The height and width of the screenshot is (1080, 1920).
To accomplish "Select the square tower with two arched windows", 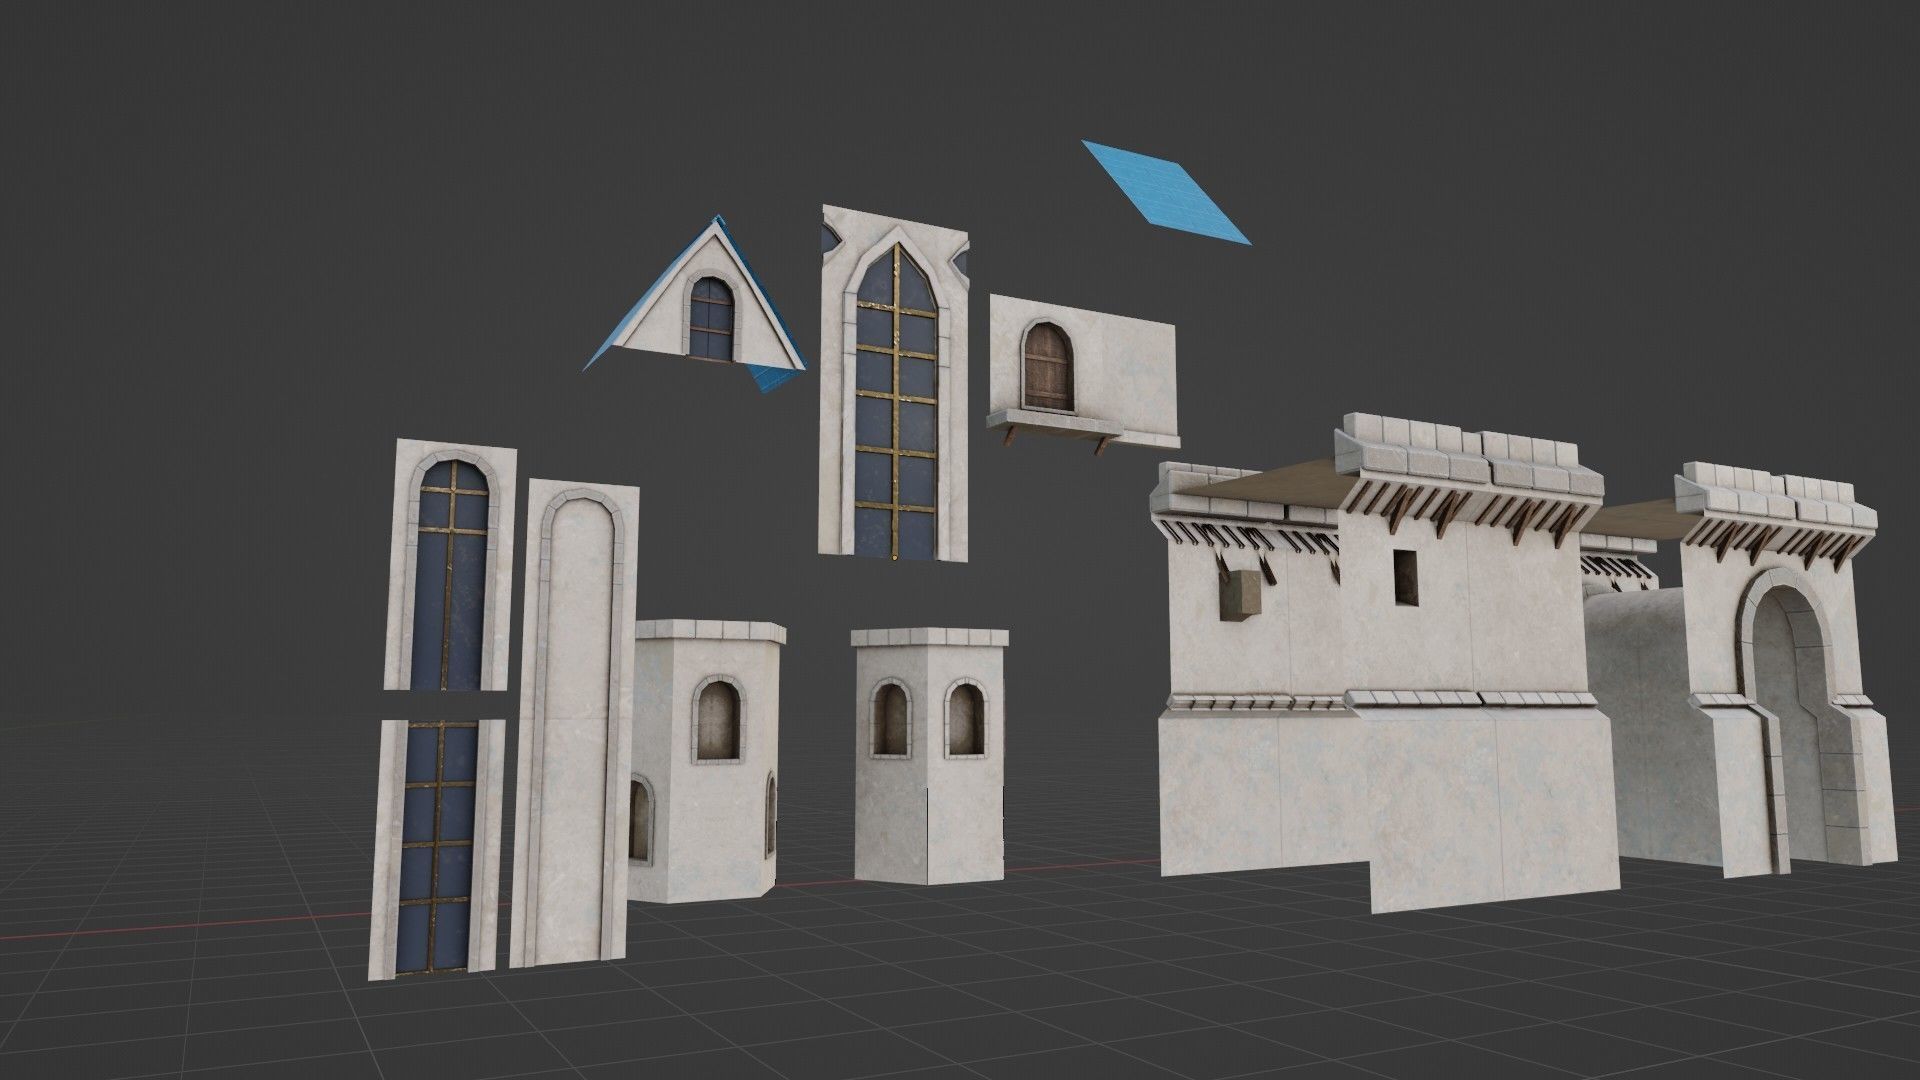I will 929,757.
